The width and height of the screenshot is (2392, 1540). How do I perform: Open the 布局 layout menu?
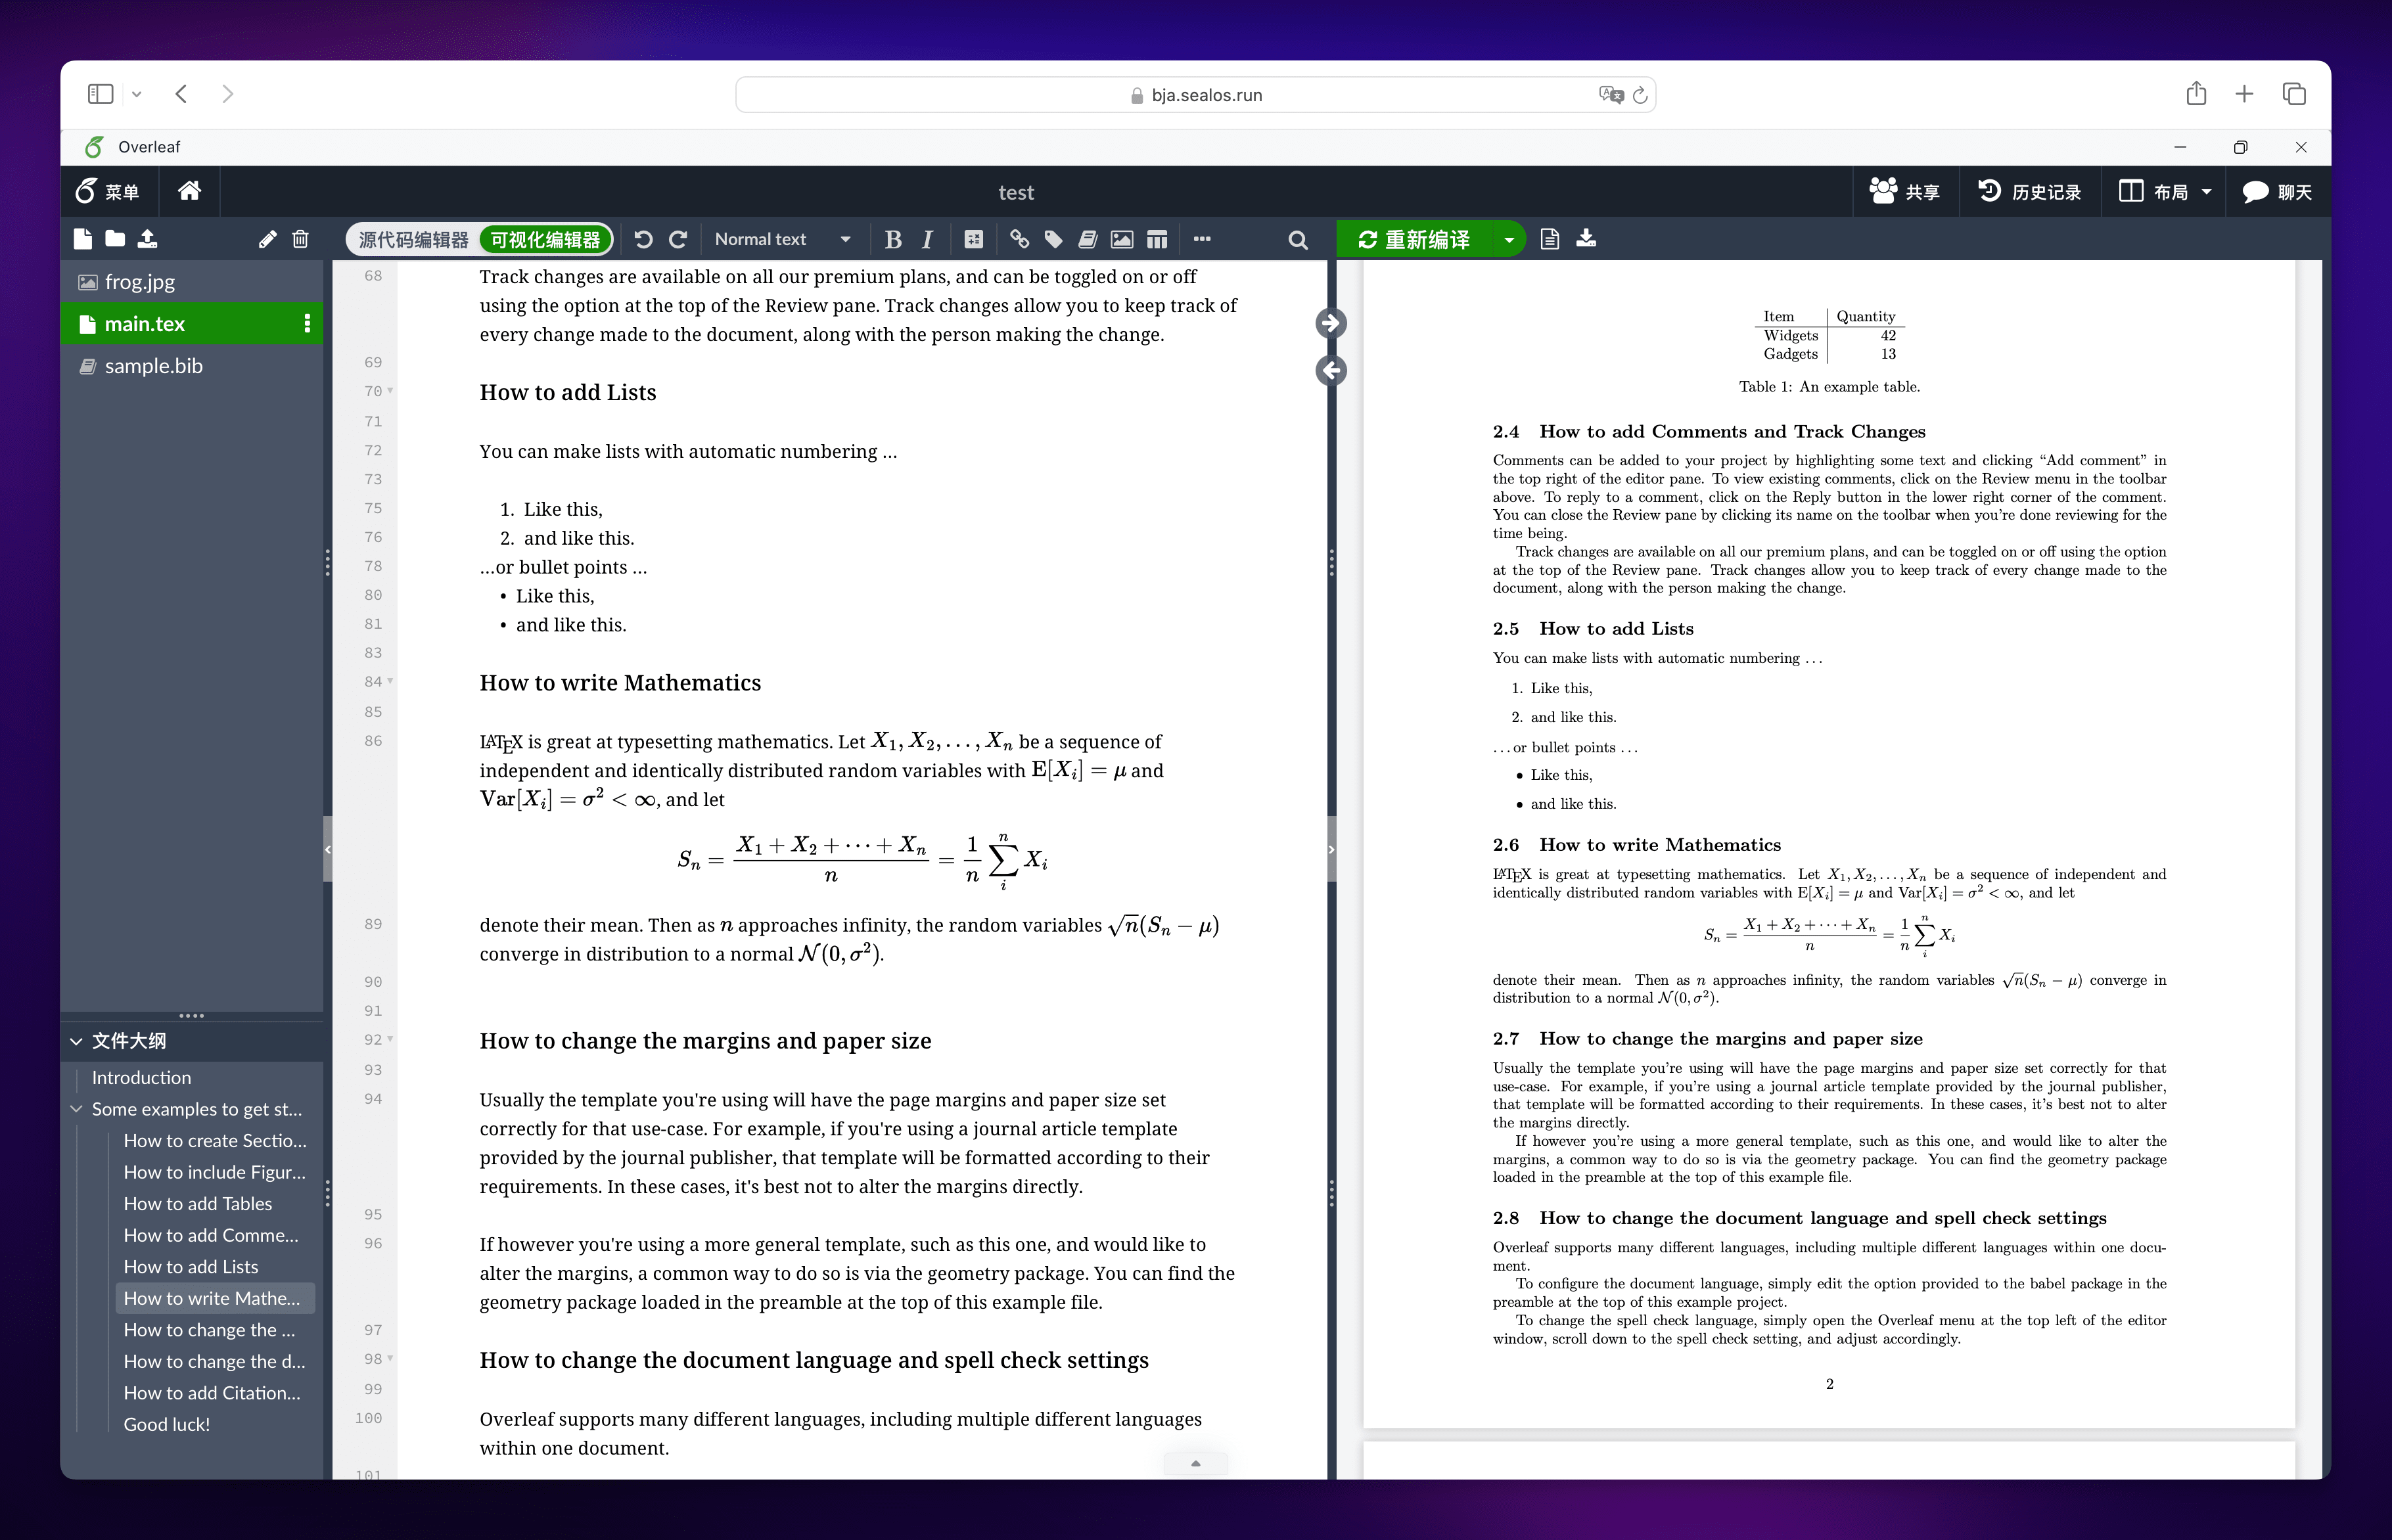(x=2166, y=191)
